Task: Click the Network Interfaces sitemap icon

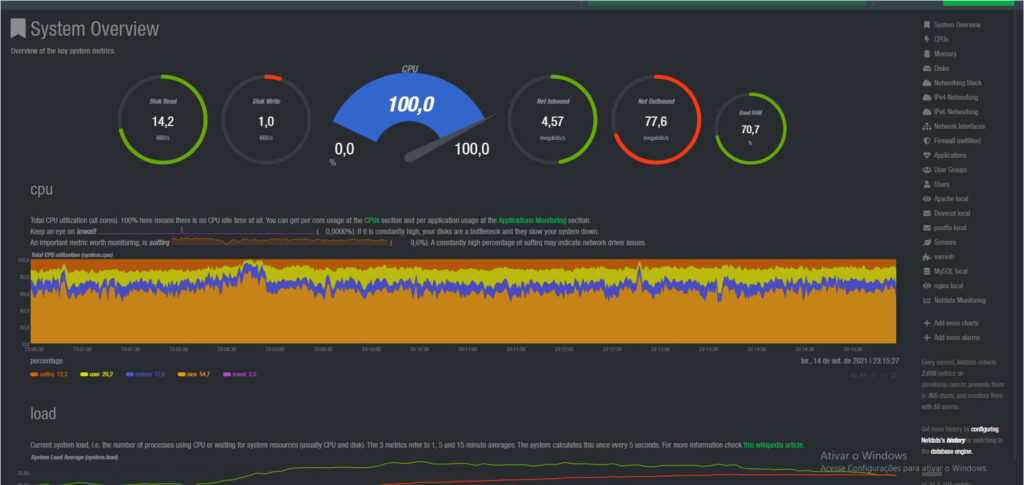Action: point(926,126)
